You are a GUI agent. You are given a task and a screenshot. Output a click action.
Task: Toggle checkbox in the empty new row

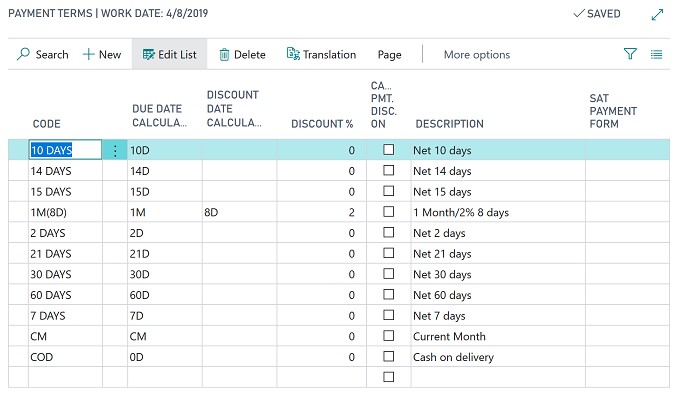coord(389,377)
